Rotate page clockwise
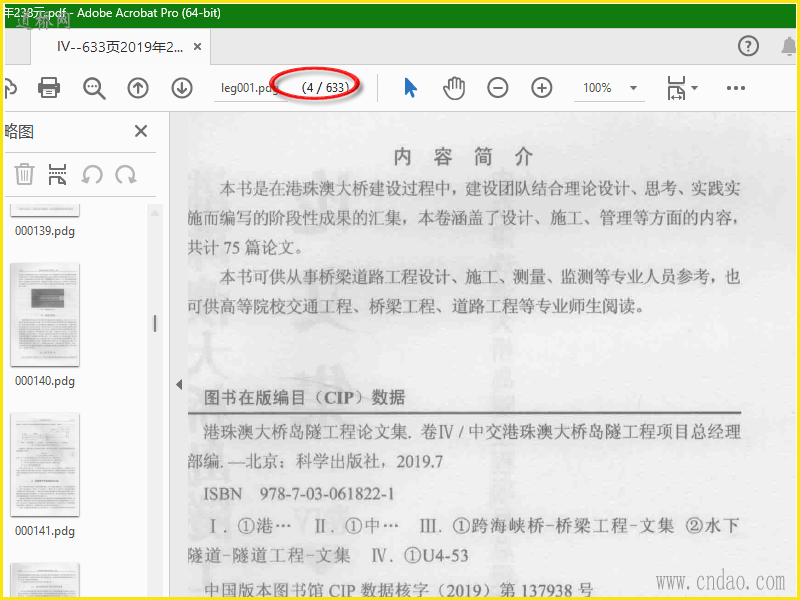 point(126,174)
